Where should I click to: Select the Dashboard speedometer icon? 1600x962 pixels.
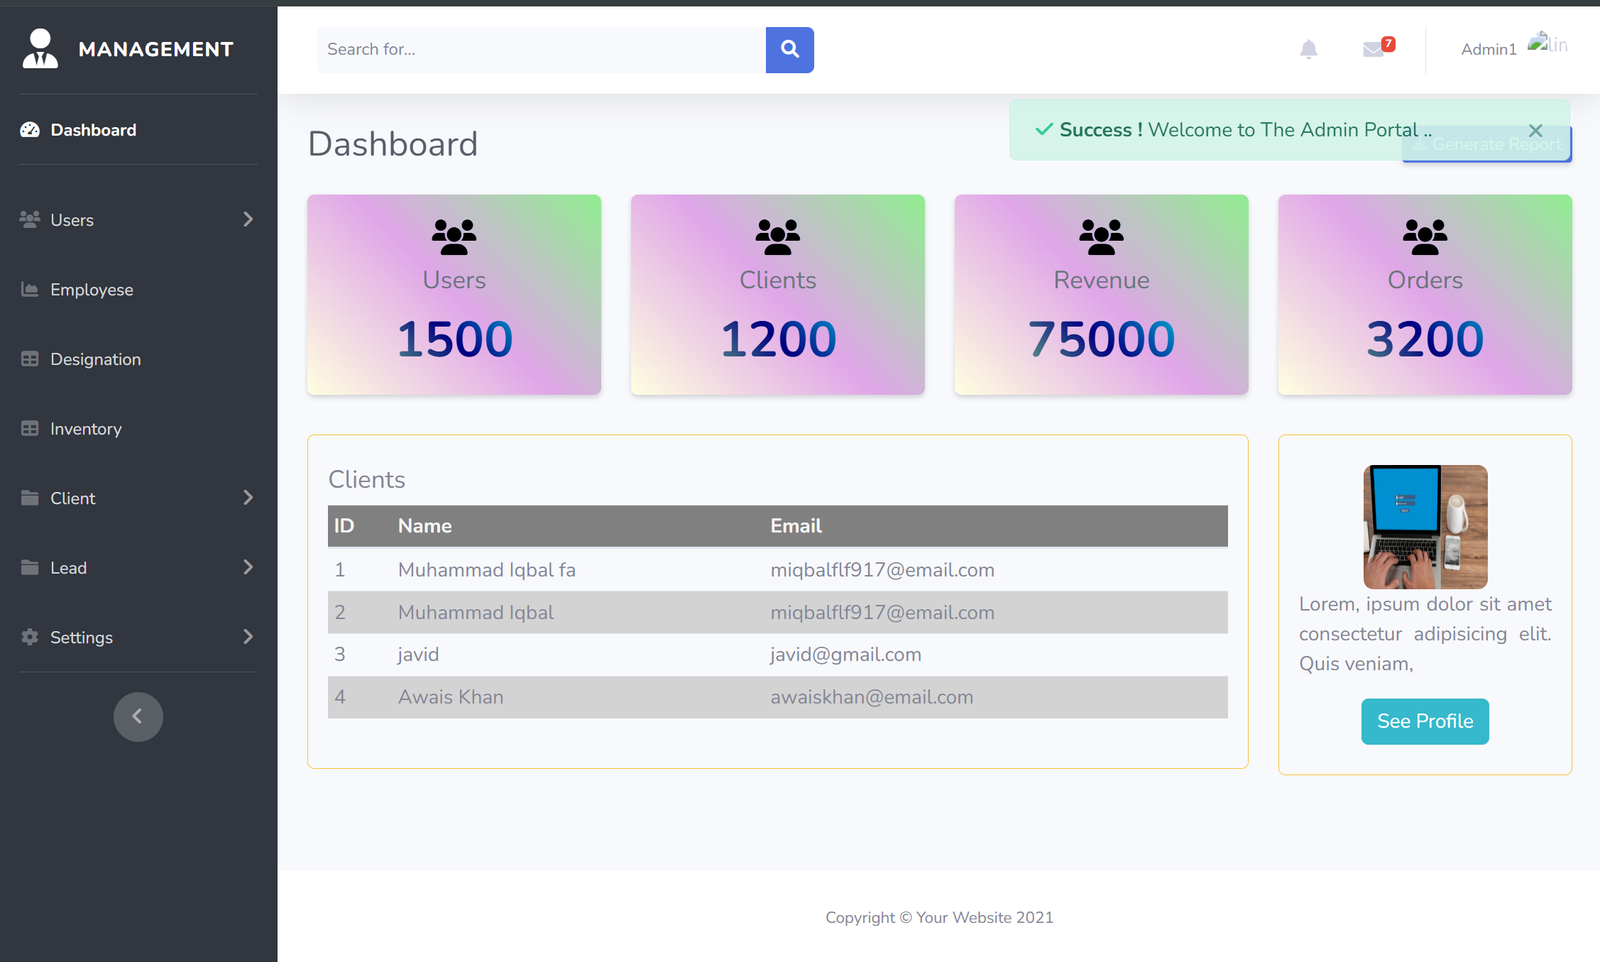[x=29, y=129]
